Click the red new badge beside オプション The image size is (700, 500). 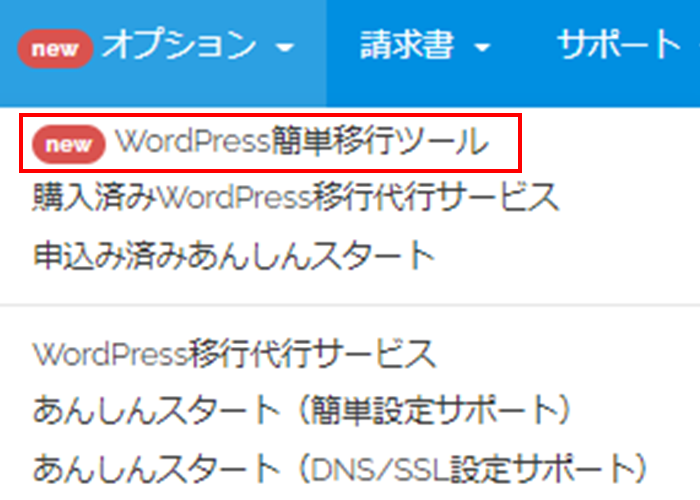click(x=55, y=44)
